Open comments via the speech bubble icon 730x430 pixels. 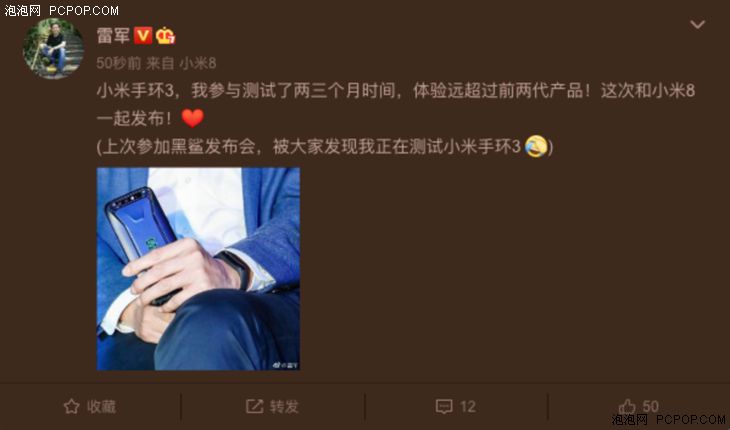point(444,406)
